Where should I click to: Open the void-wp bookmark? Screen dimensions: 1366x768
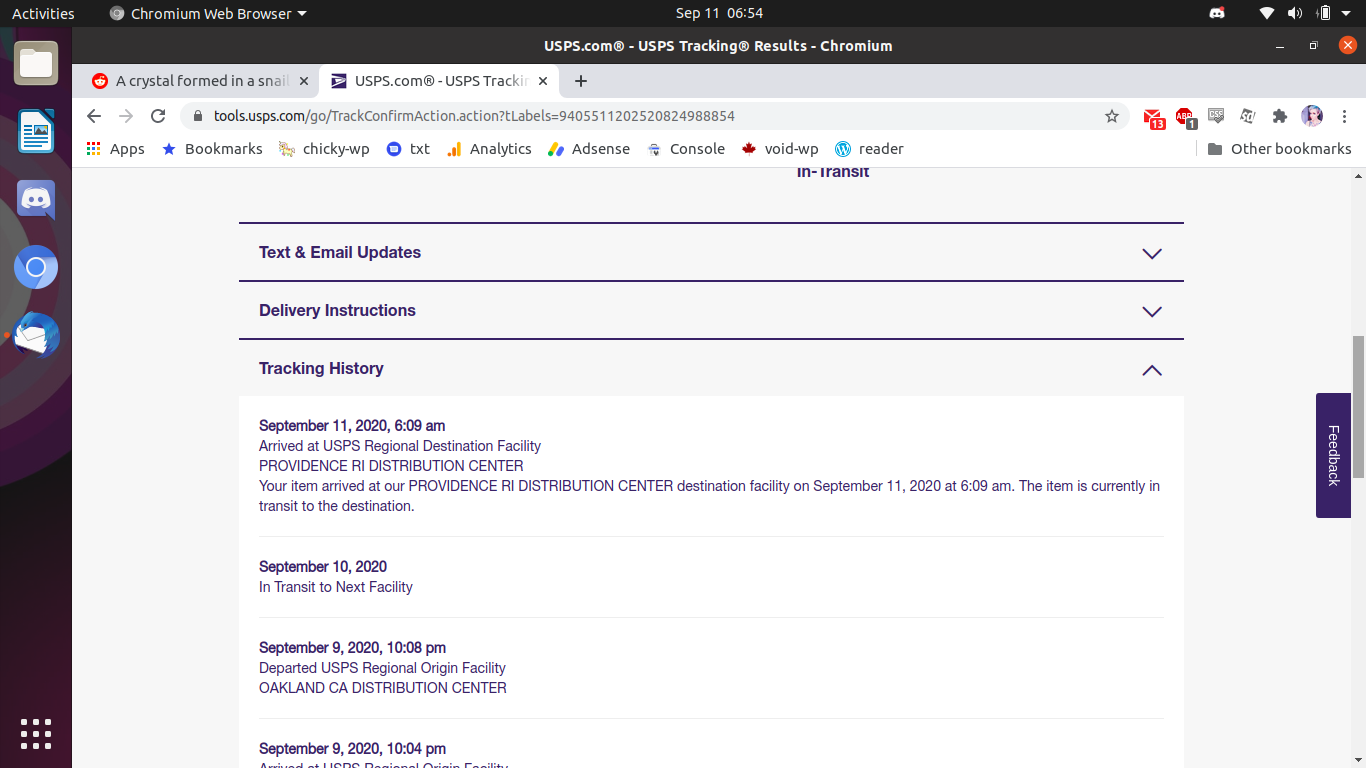point(780,149)
